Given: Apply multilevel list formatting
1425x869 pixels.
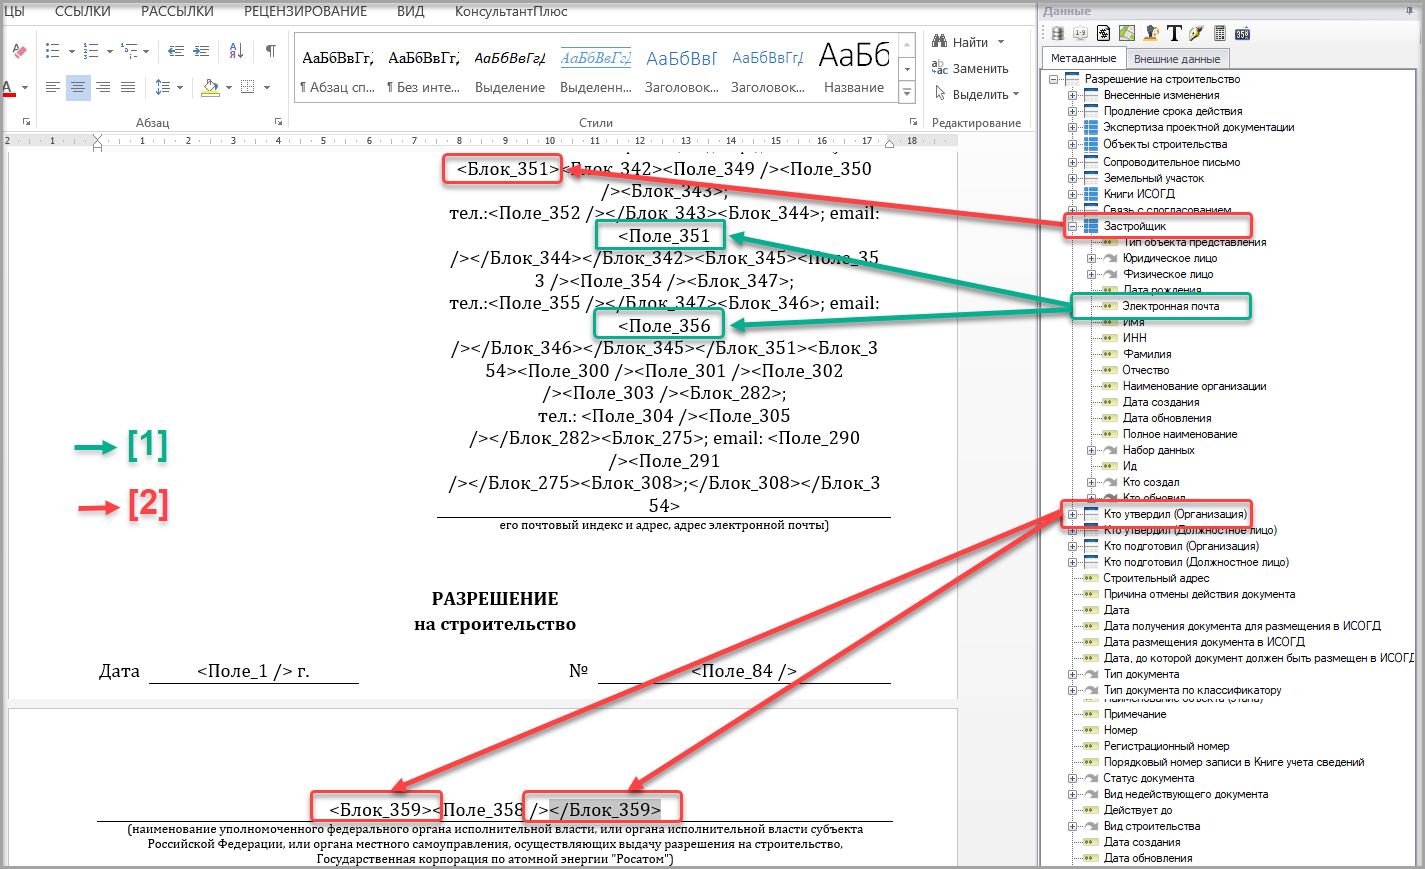Looking at the screenshot, I should tap(129, 51).
